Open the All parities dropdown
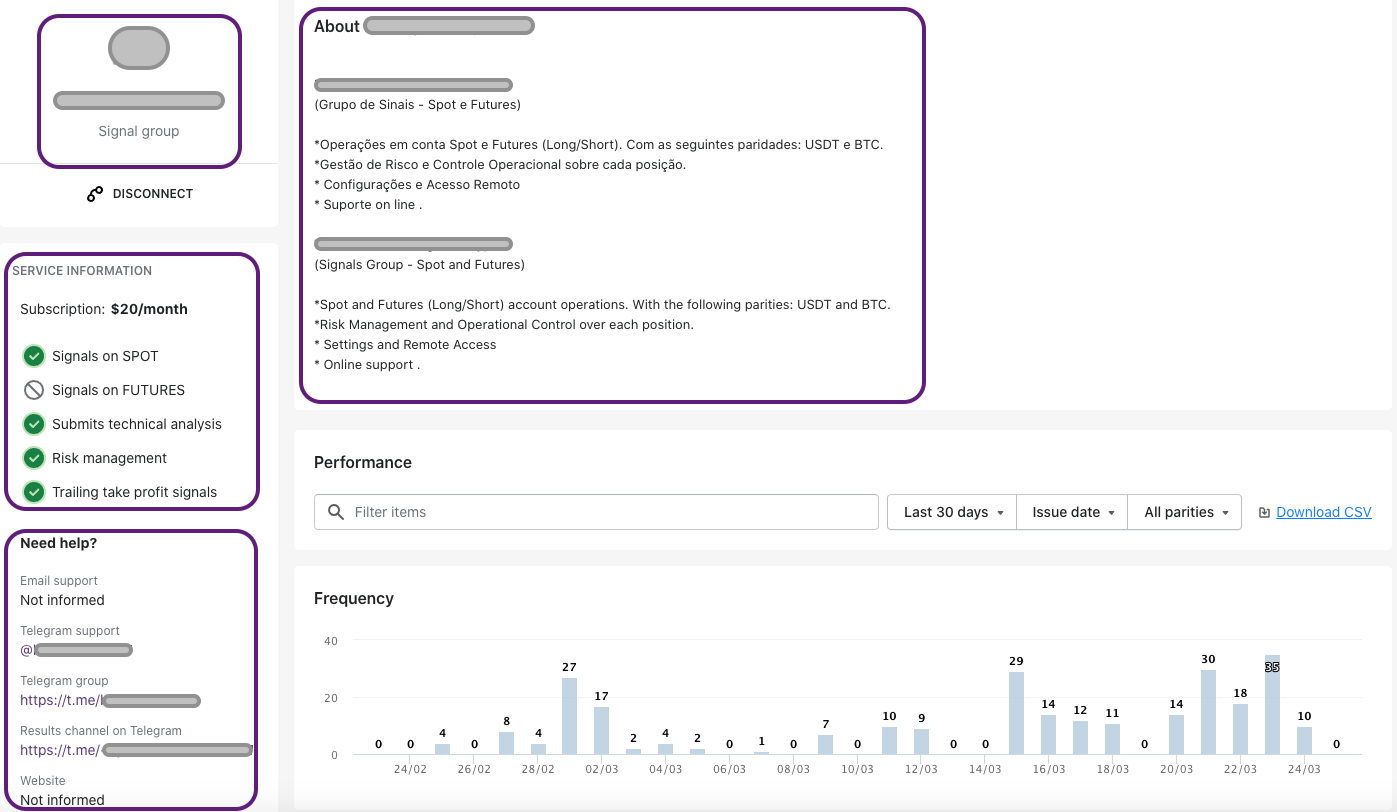Screen dimensions: 1397x812 tap(1185, 512)
